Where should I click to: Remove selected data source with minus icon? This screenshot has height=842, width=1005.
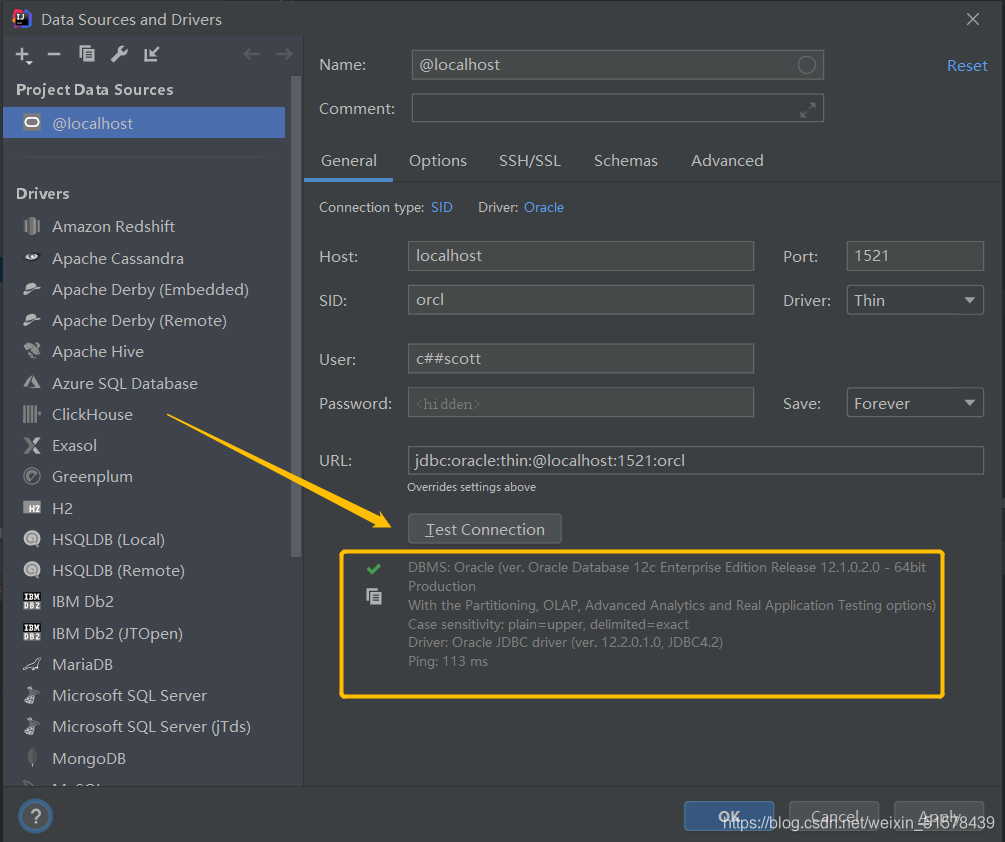pyautogui.click(x=54, y=54)
